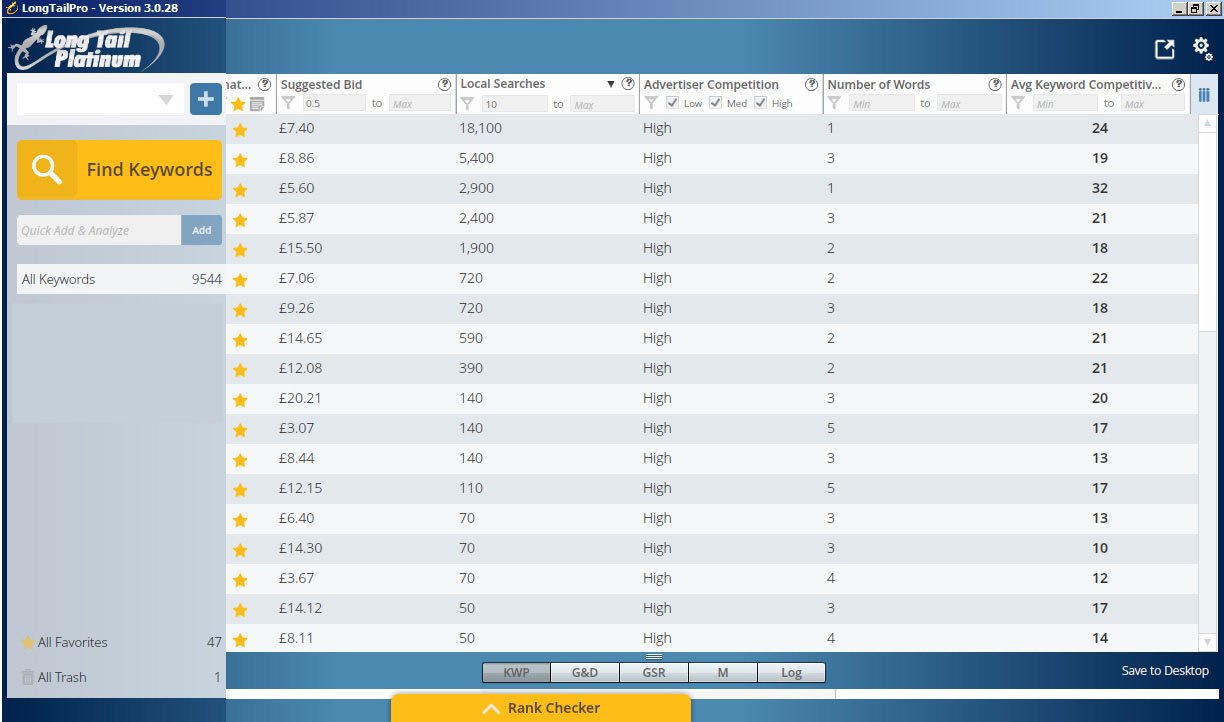This screenshot has height=722, width=1224.
Task: Toggle the Med competition checkbox
Action: (x=716, y=103)
